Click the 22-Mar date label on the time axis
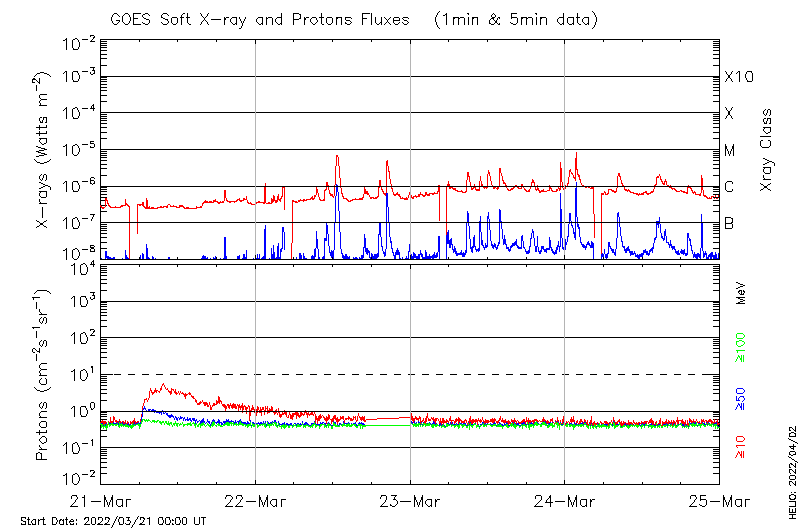800x530 pixels. click(x=255, y=501)
